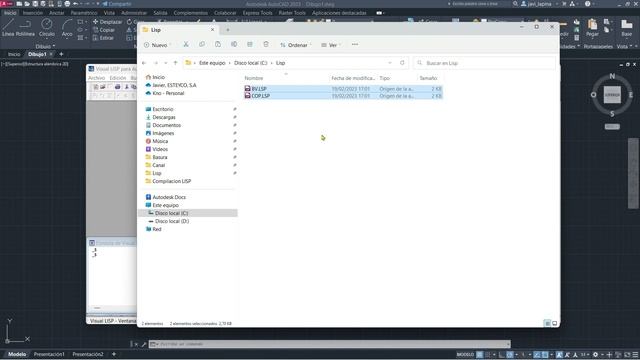
Task: Select the Línea drawing tool
Action: point(8,28)
